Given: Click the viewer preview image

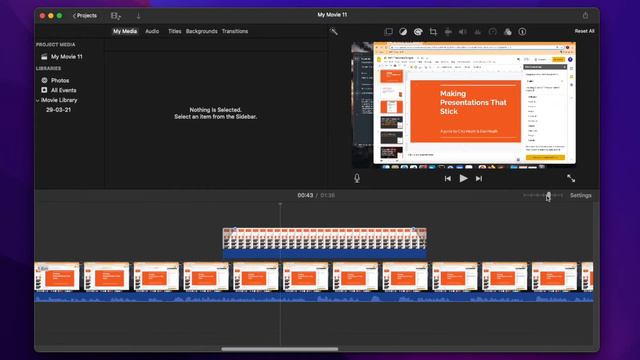Looking at the screenshot, I should [x=464, y=104].
